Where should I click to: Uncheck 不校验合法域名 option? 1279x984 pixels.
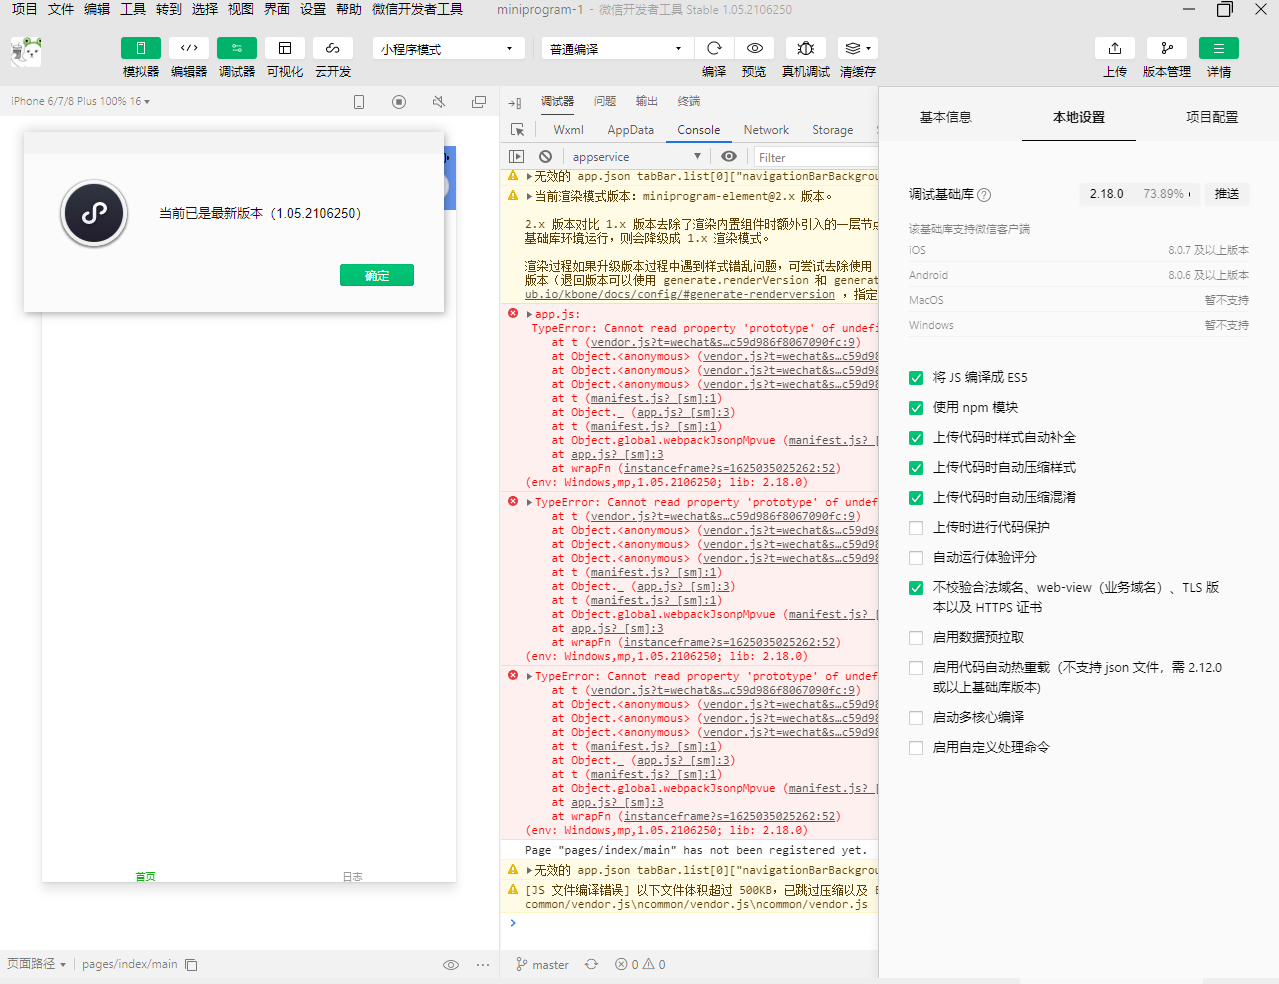click(x=916, y=588)
